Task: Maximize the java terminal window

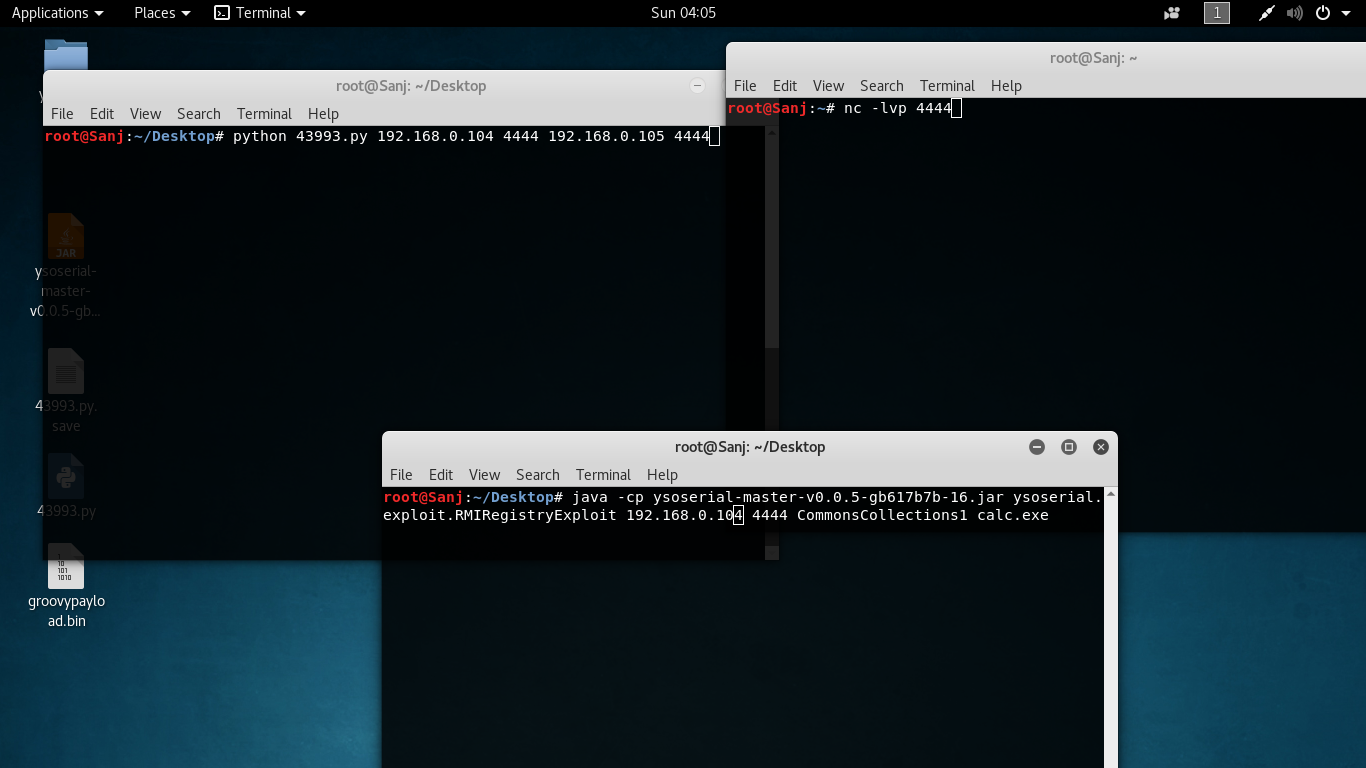Action: pyautogui.click(x=1069, y=447)
